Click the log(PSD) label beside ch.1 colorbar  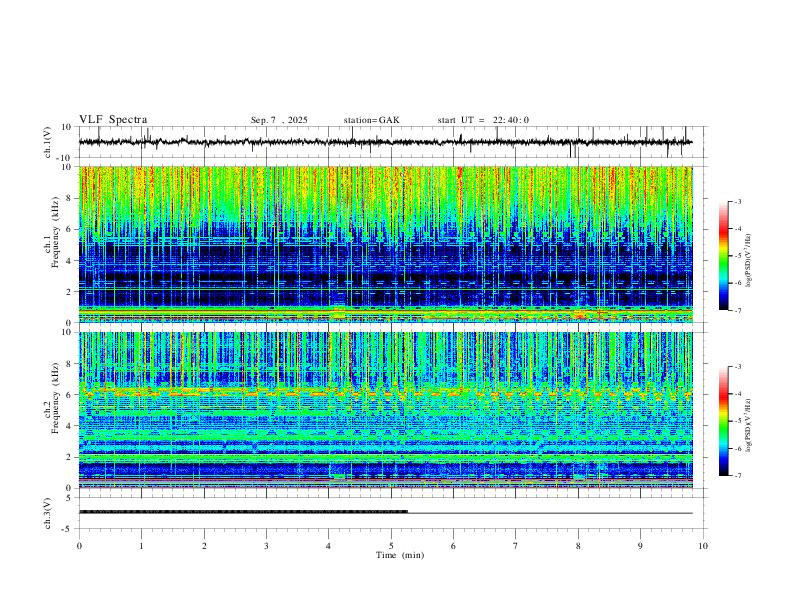pyautogui.click(x=749, y=260)
